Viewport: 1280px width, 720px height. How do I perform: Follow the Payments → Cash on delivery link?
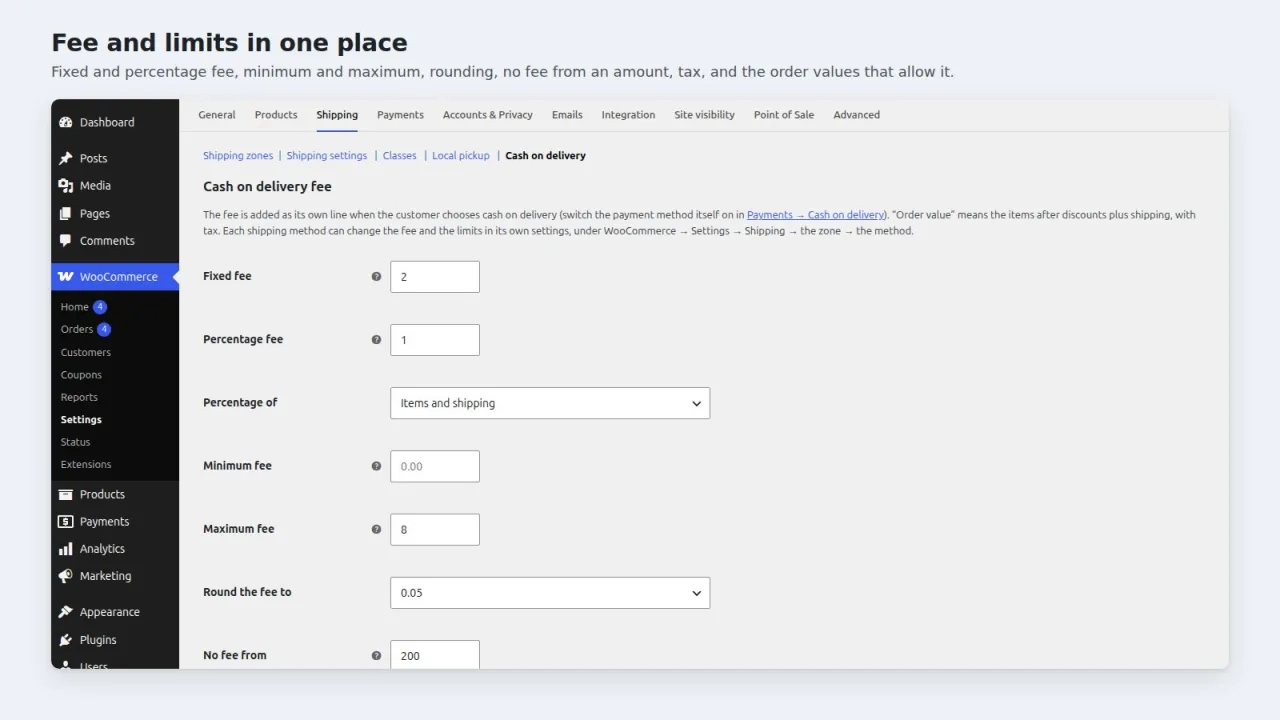tap(816, 215)
